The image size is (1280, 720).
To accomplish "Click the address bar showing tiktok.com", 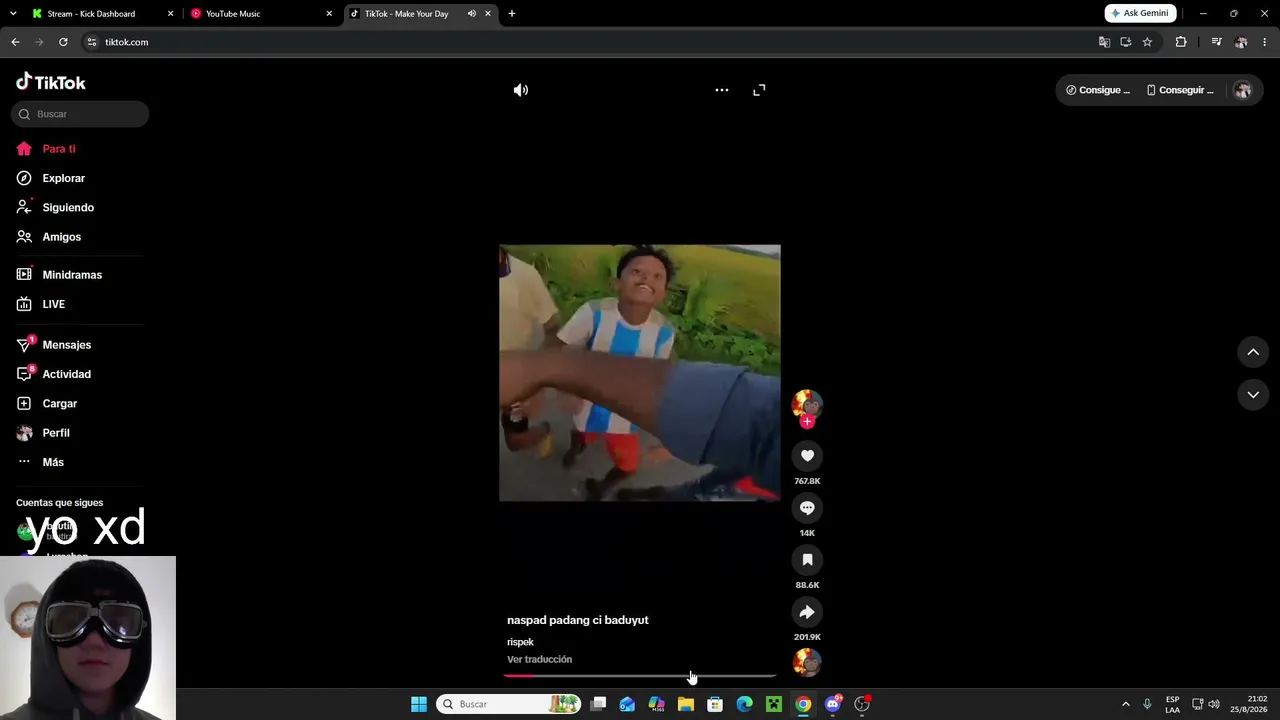I will (x=590, y=42).
